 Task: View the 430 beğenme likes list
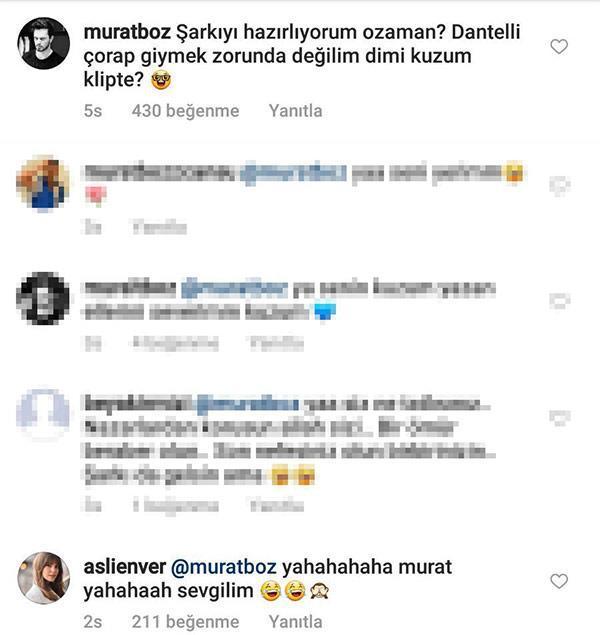(x=185, y=111)
